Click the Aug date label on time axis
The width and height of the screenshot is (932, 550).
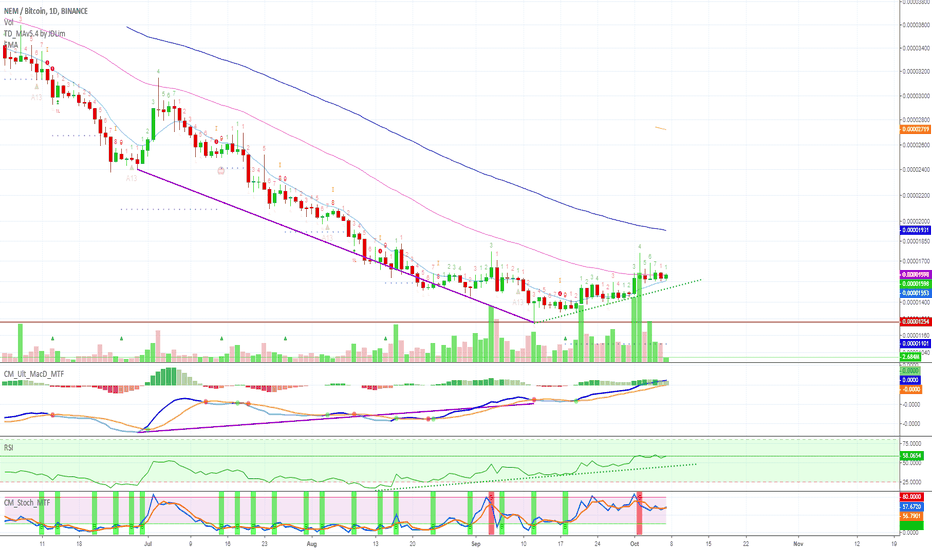point(312,543)
